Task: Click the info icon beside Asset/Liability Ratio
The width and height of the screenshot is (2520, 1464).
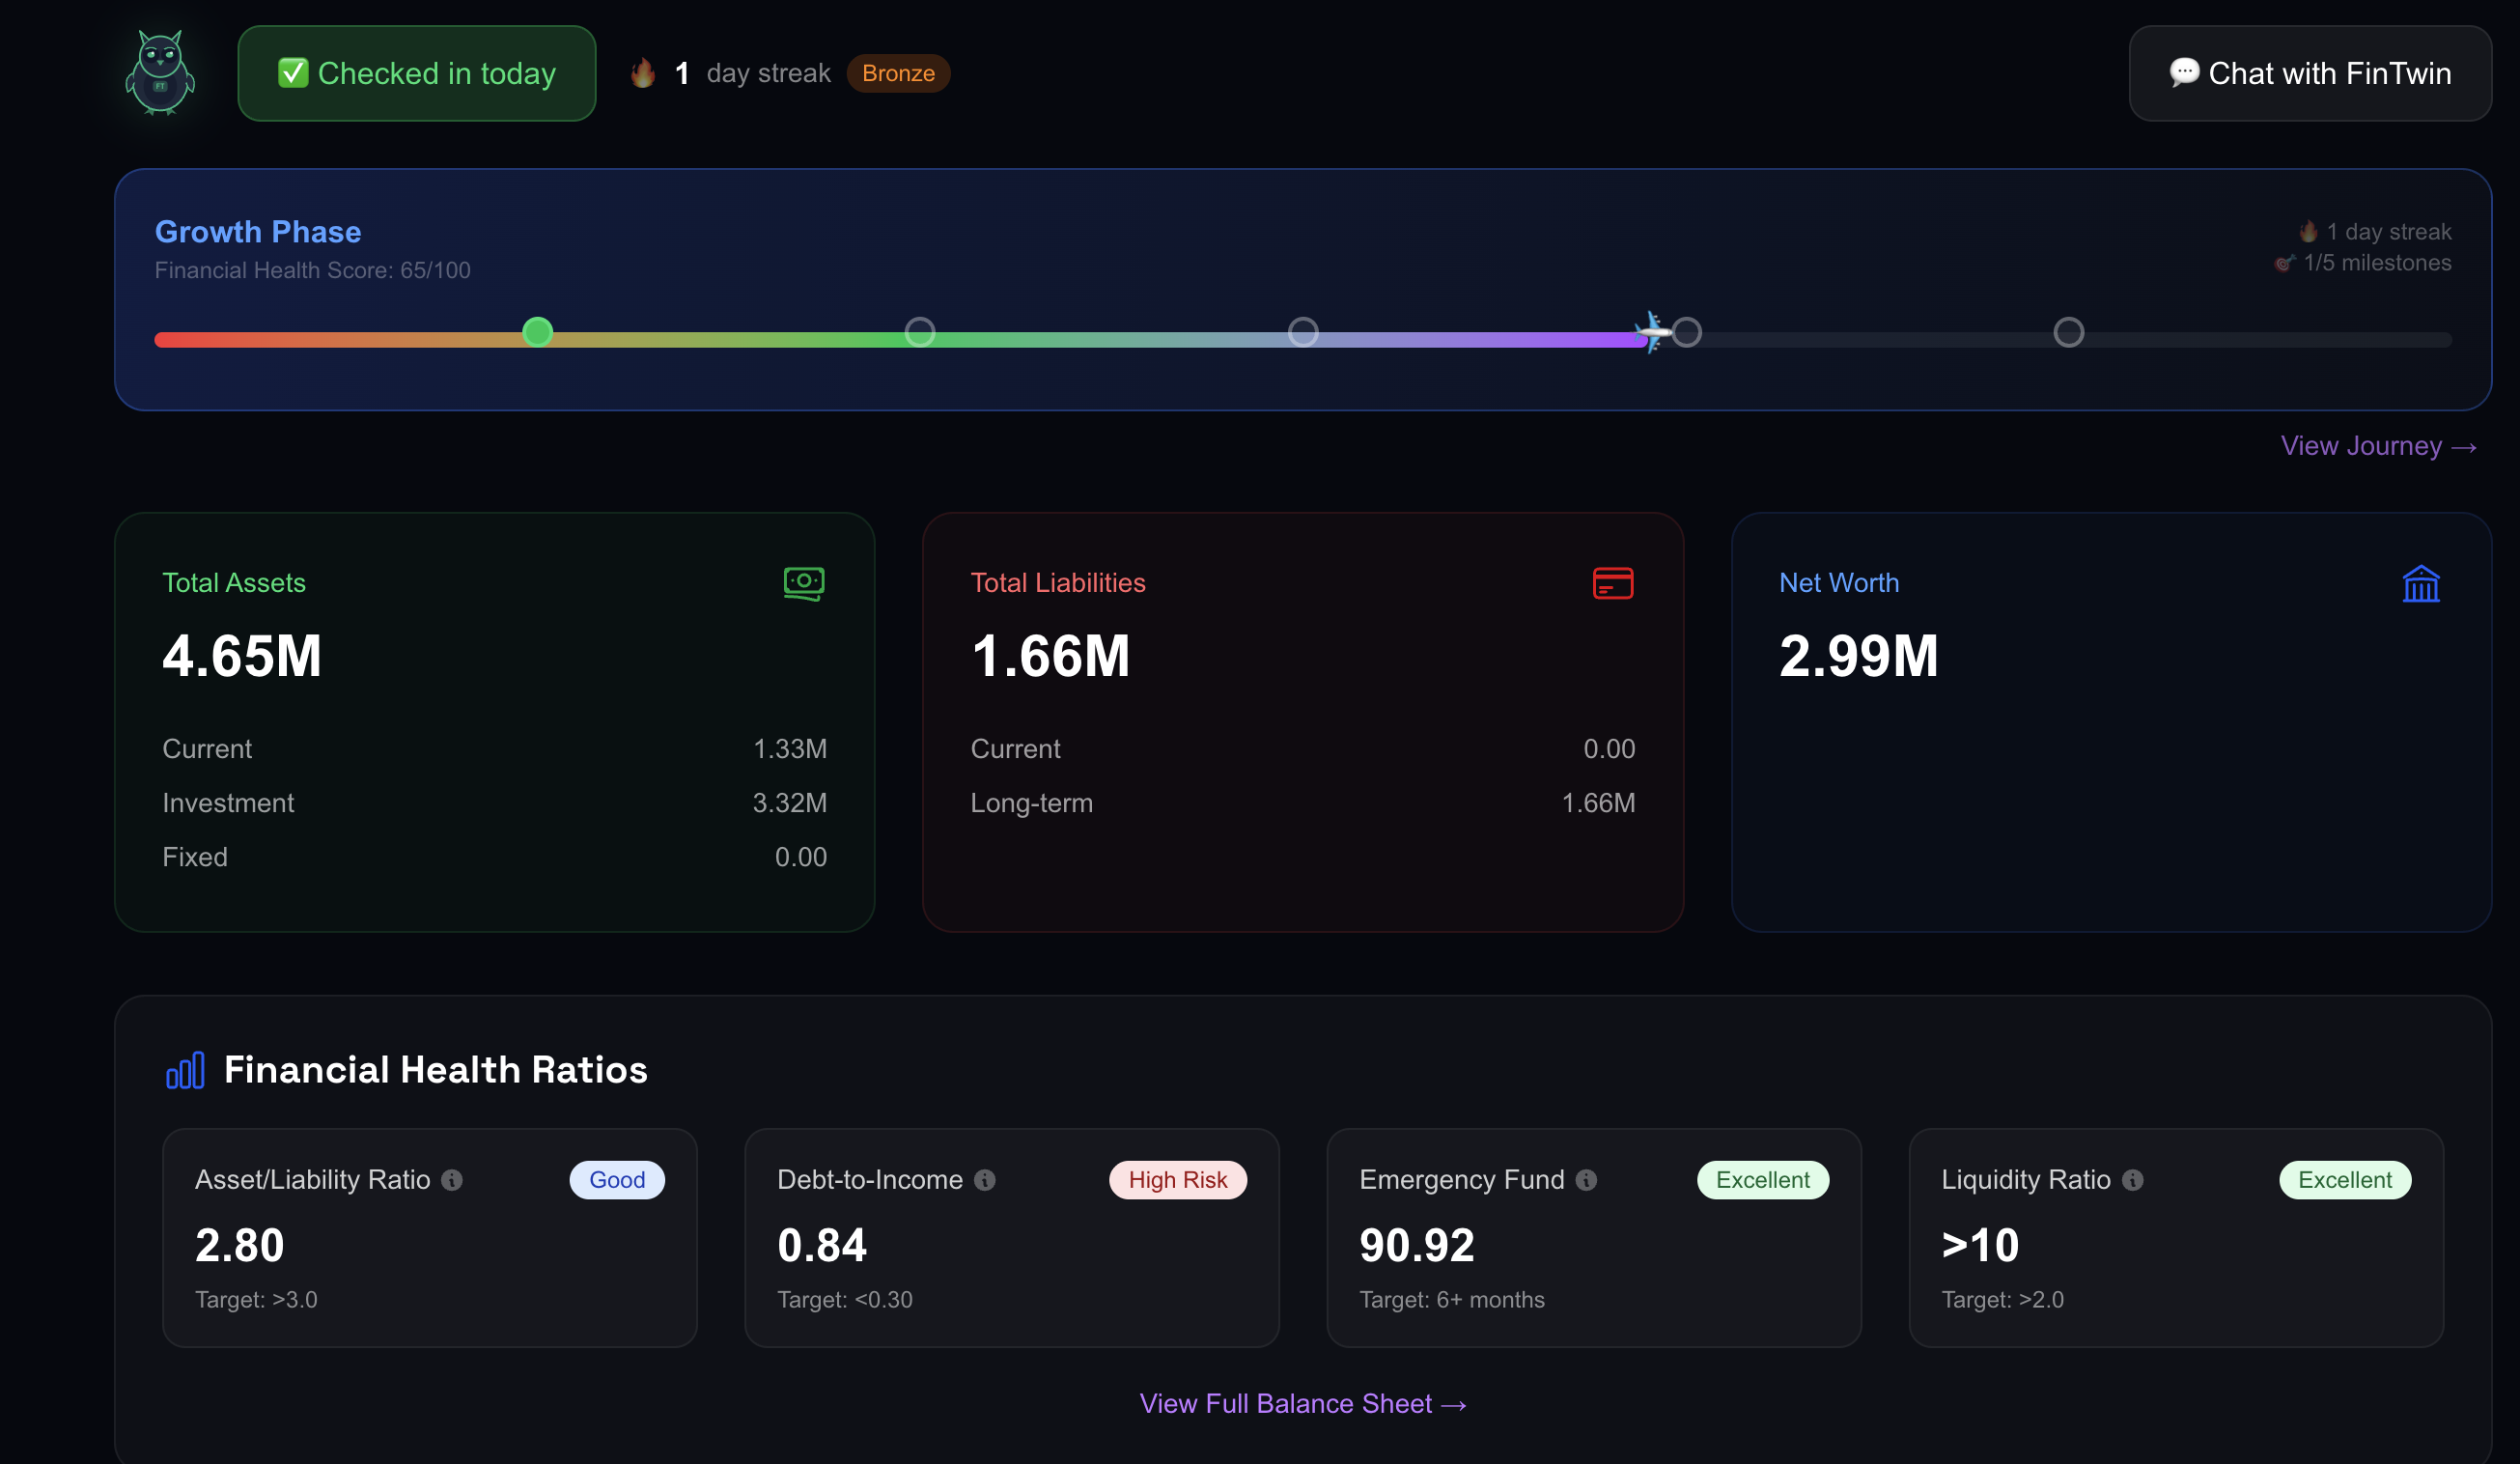Action: [x=452, y=1180]
